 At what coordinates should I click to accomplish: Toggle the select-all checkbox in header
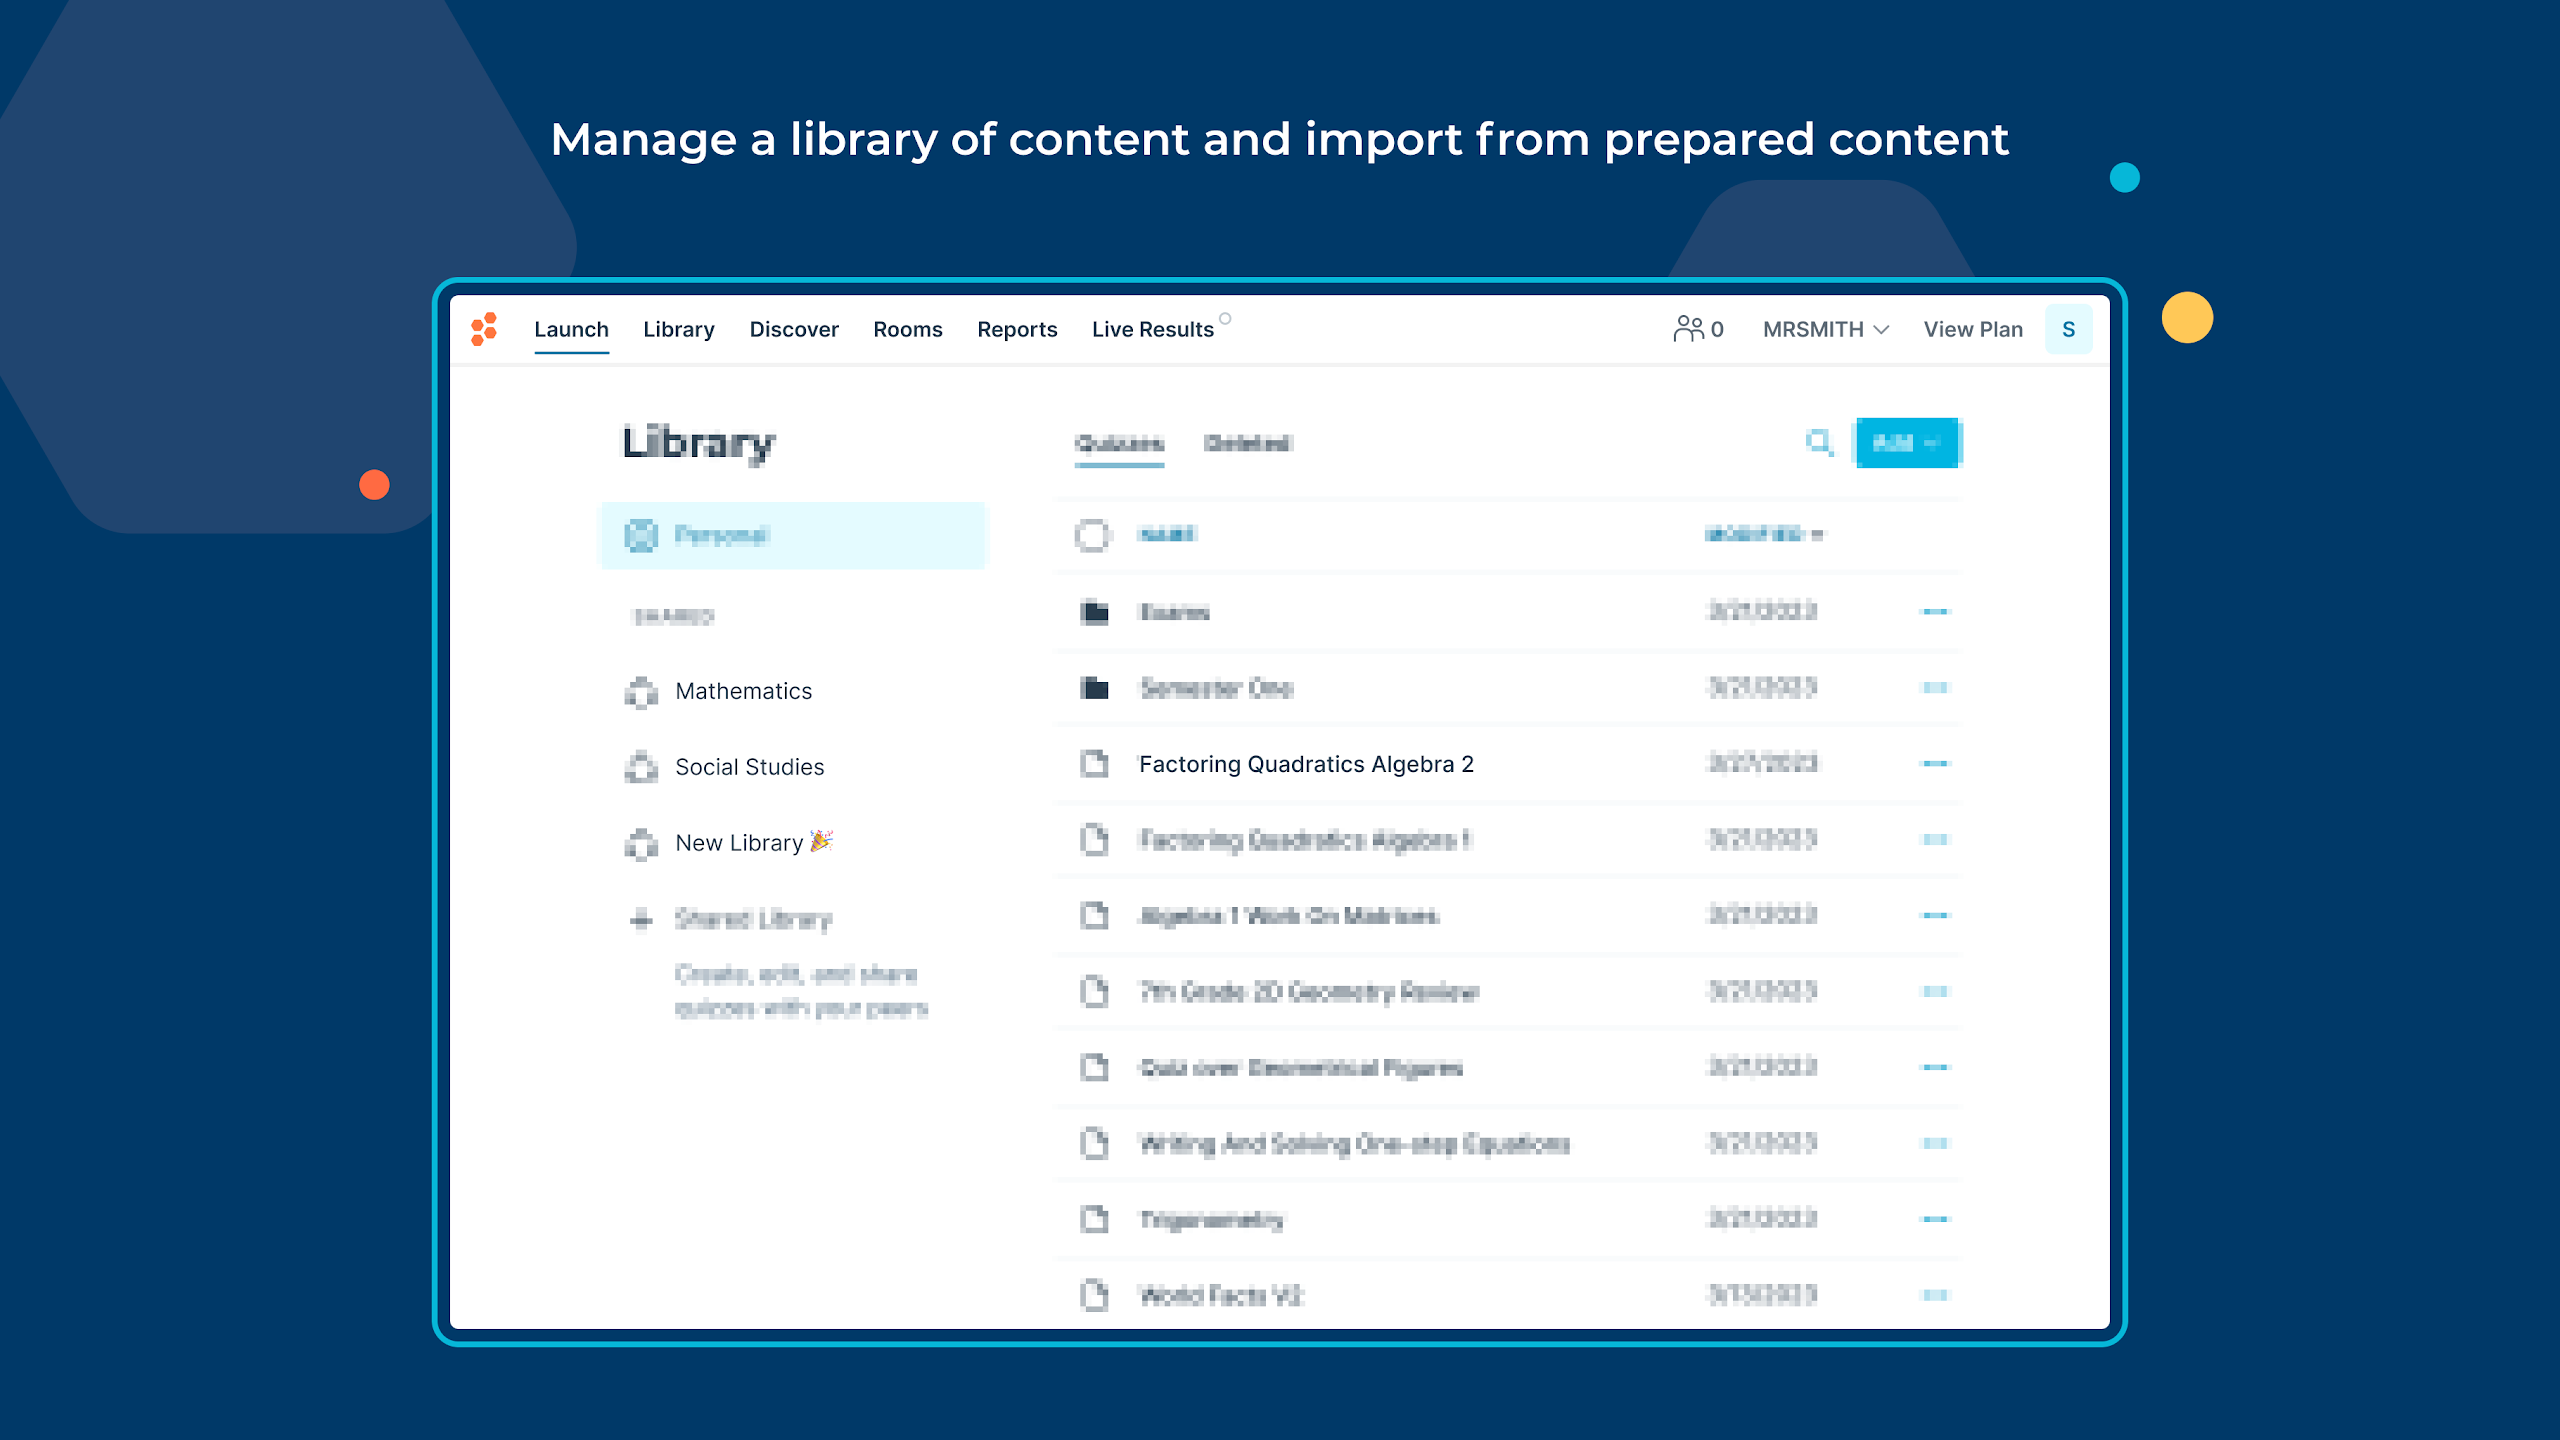[x=1093, y=535]
